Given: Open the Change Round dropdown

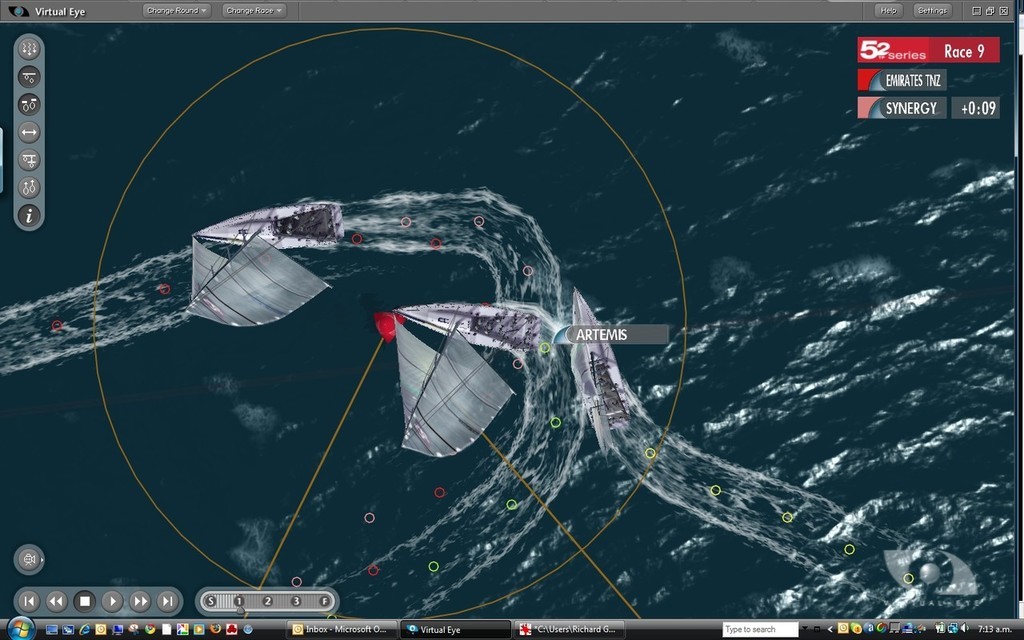Looking at the screenshot, I should click(176, 10).
